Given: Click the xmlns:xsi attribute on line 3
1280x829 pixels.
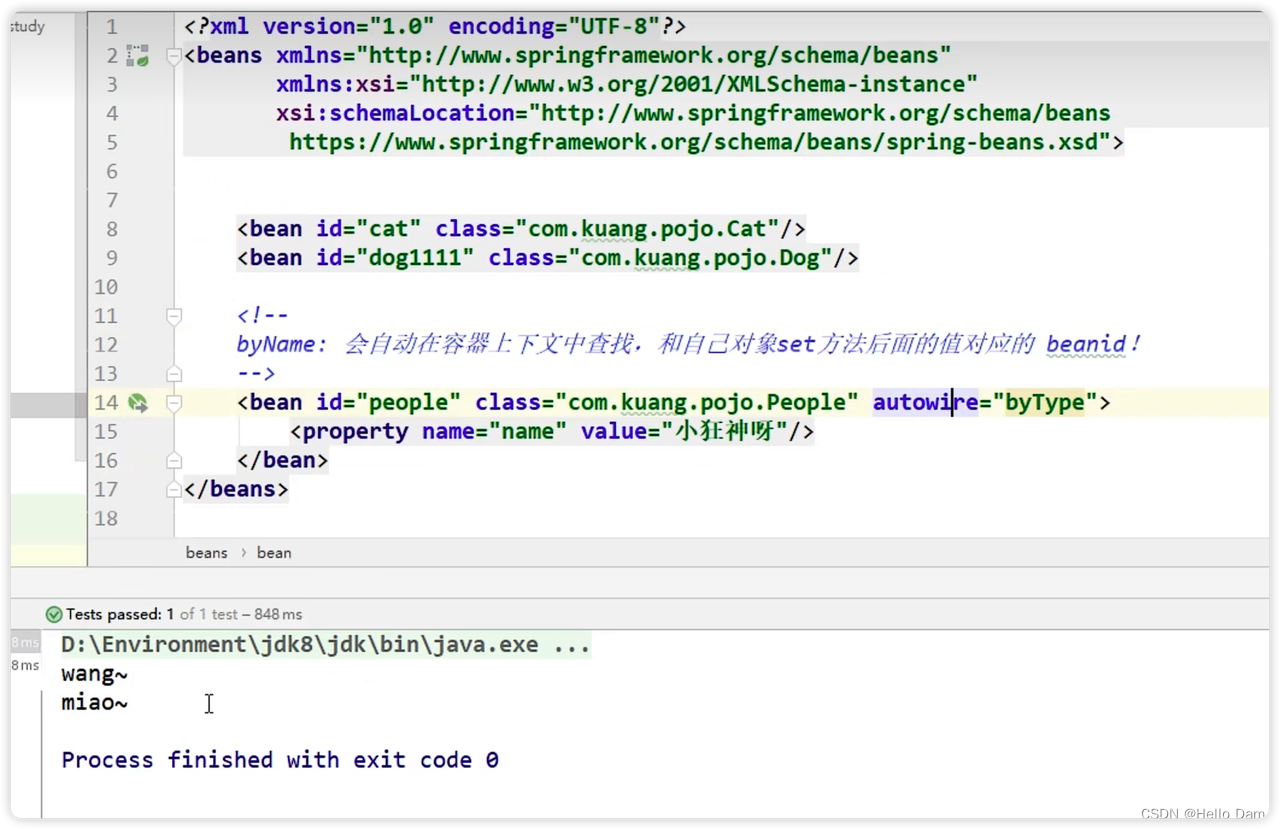Looking at the screenshot, I should (x=627, y=85).
